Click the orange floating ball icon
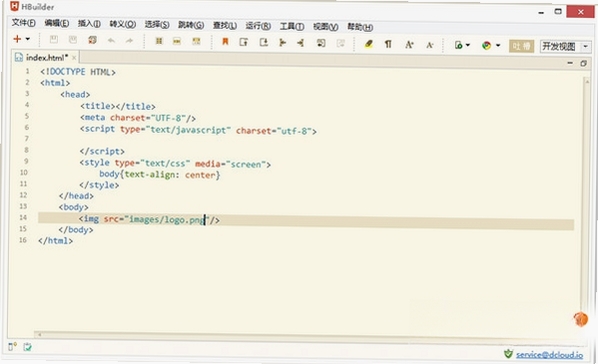The width and height of the screenshot is (598, 364). (x=581, y=319)
